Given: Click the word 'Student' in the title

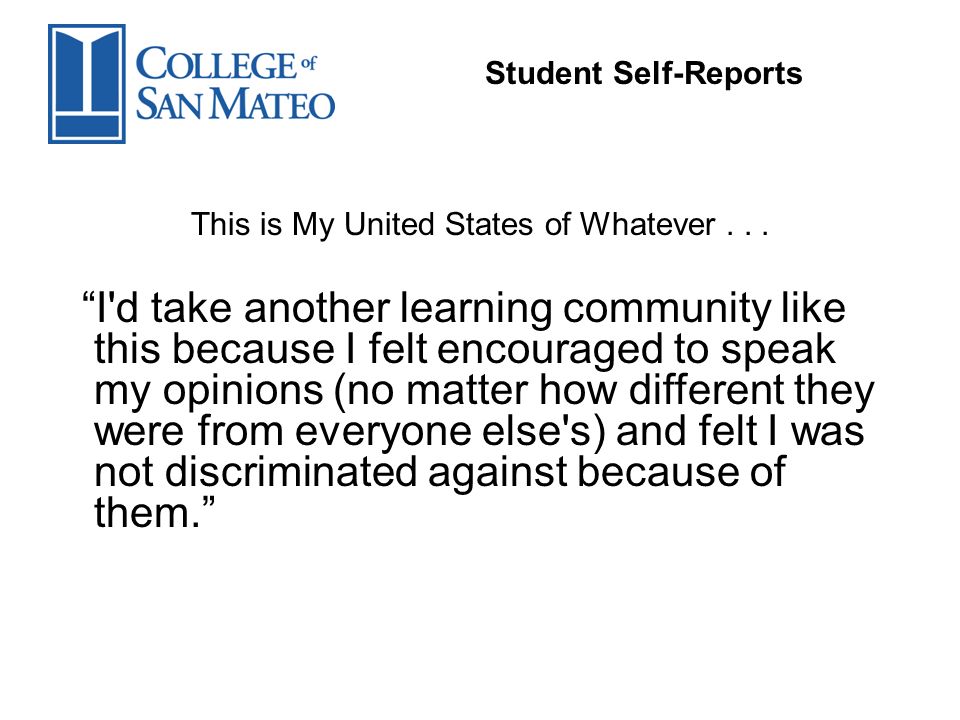Looking at the screenshot, I should click(544, 73).
